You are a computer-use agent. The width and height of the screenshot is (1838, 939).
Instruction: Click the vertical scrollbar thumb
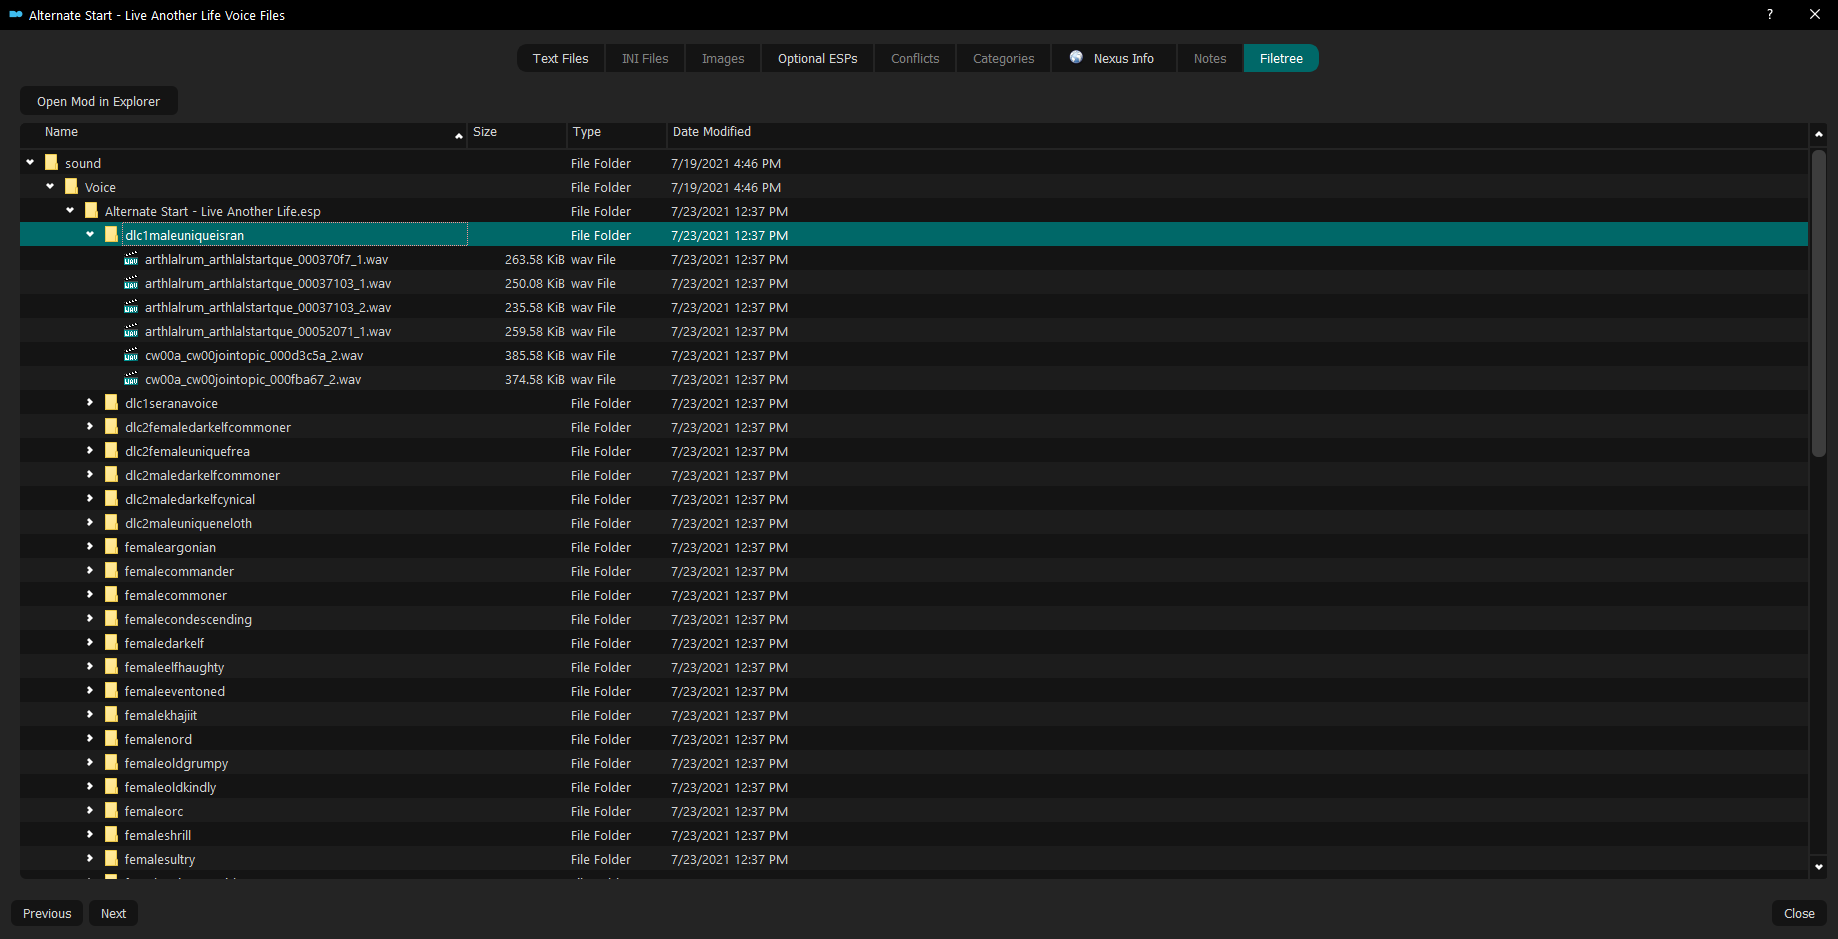click(1818, 303)
